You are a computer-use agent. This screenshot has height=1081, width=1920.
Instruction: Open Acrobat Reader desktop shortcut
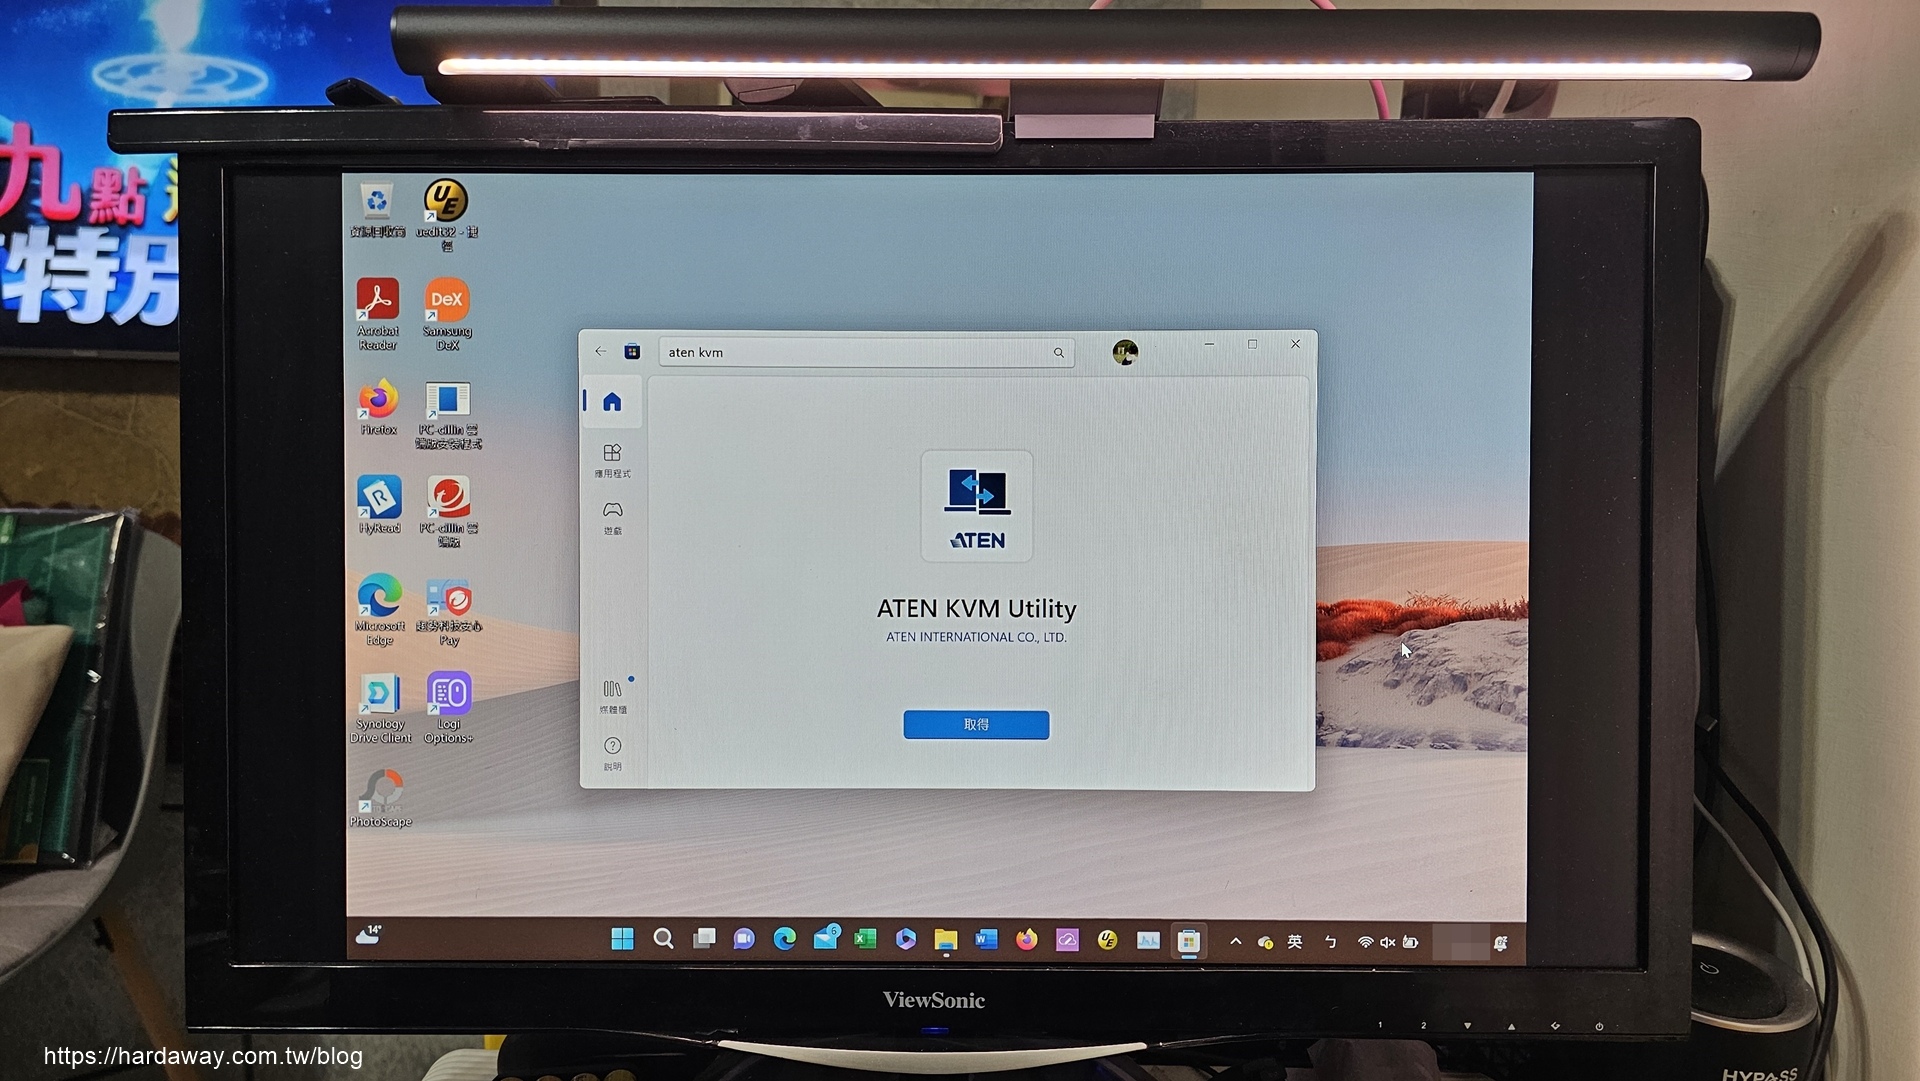click(x=377, y=314)
